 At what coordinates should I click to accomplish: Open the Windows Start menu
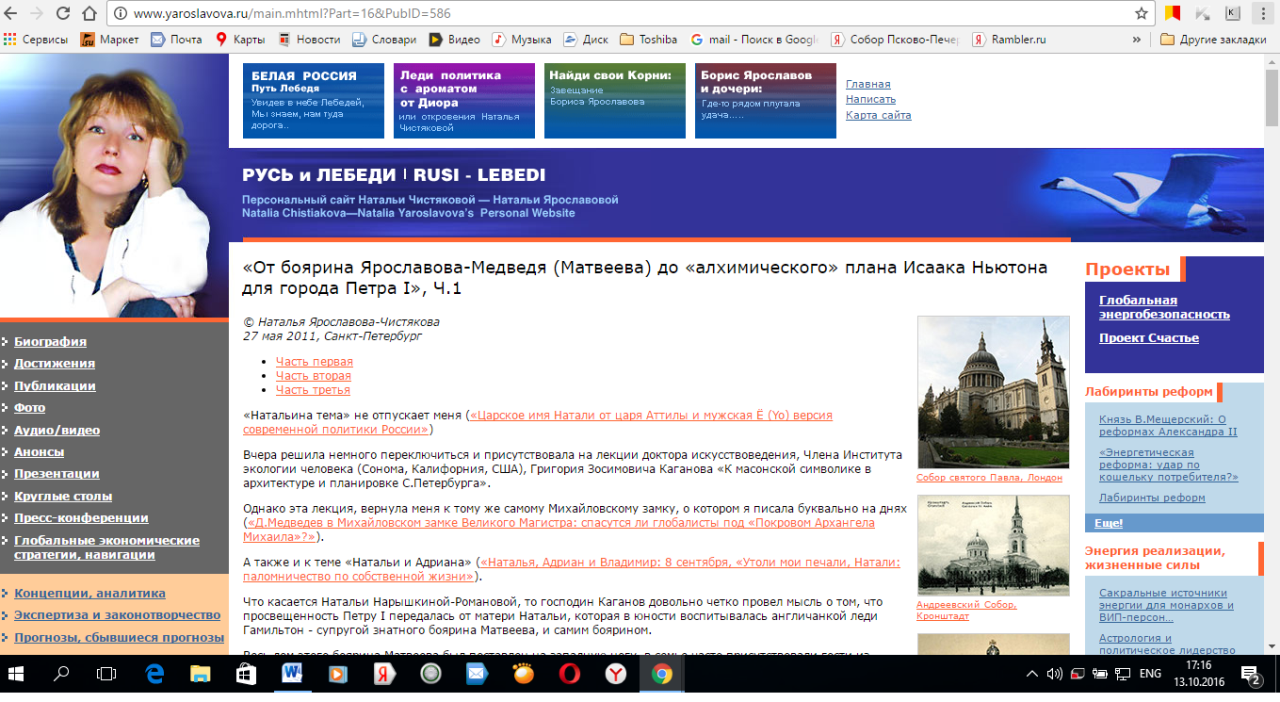pos(16,674)
